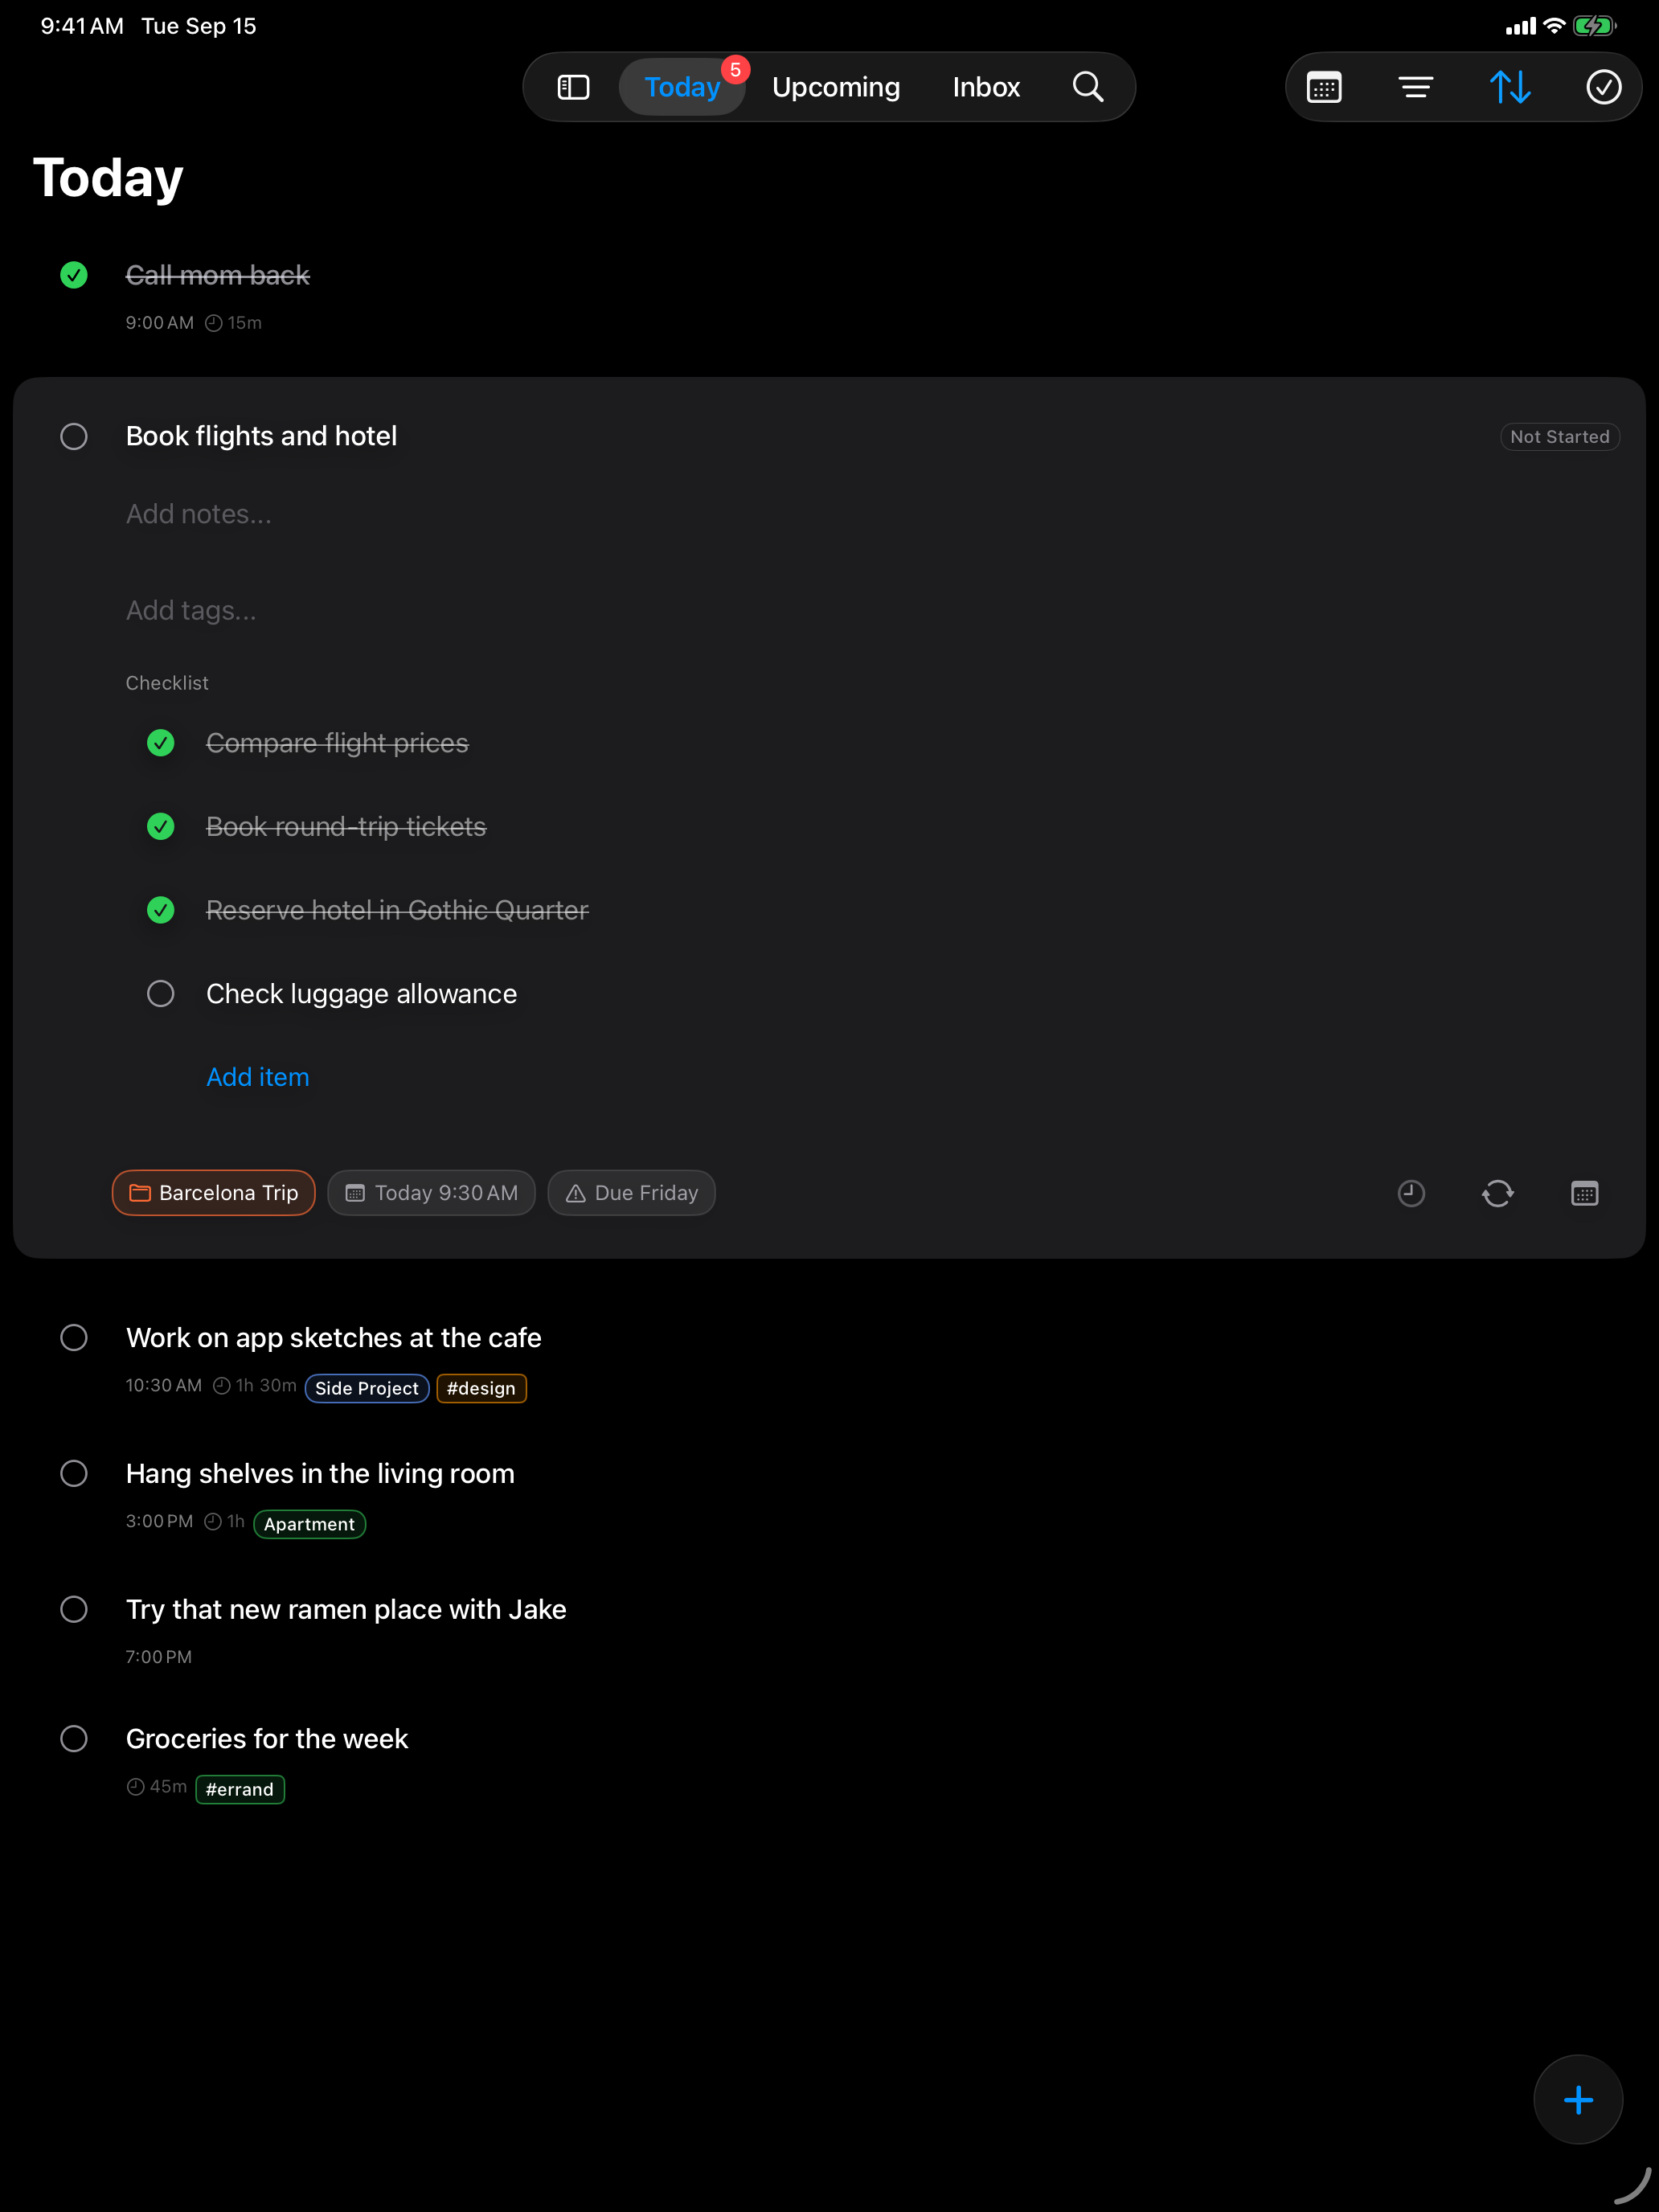Open the Barcelona Trip project selector

pyautogui.click(x=213, y=1192)
